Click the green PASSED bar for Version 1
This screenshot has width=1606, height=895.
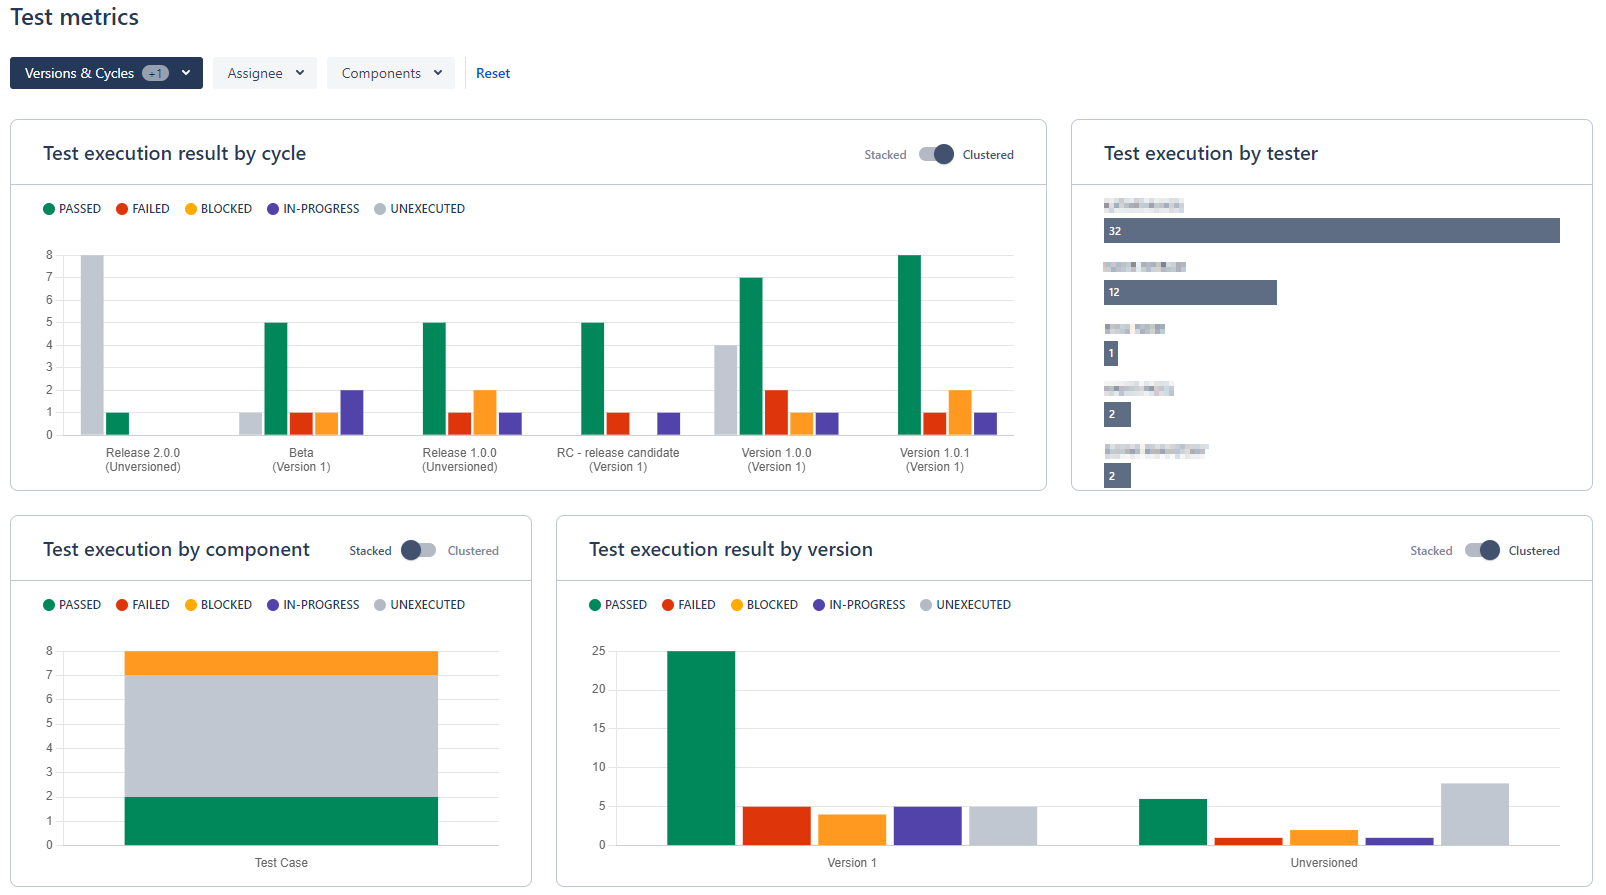pyautogui.click(x=701, y=748)
